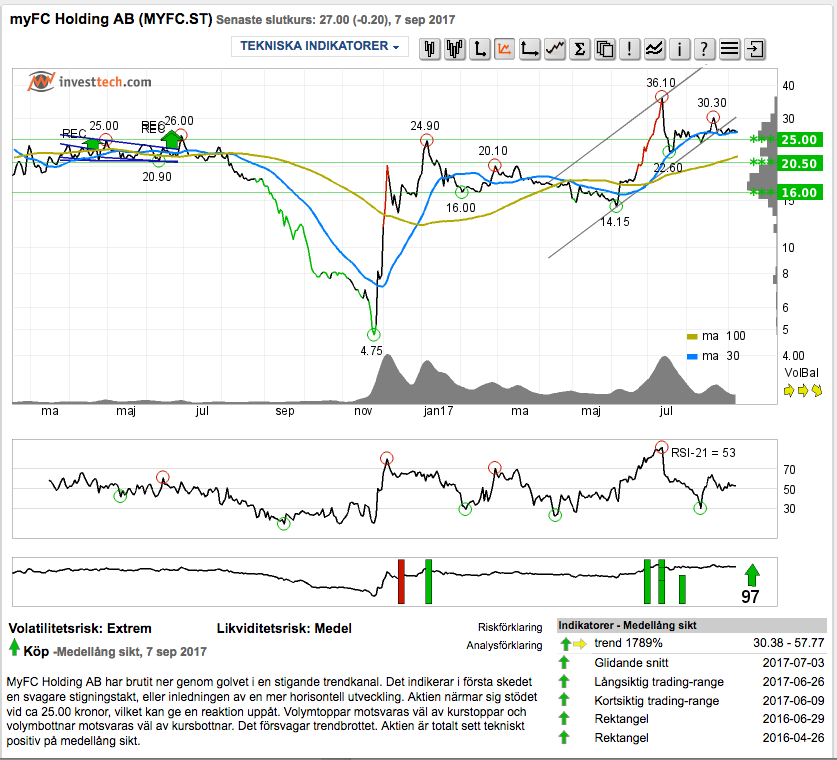Image resolution: width=837 pixels, height=760 pixels.
Task: Click the Köp -Medellång sikt heading
Action: point(115,652)
